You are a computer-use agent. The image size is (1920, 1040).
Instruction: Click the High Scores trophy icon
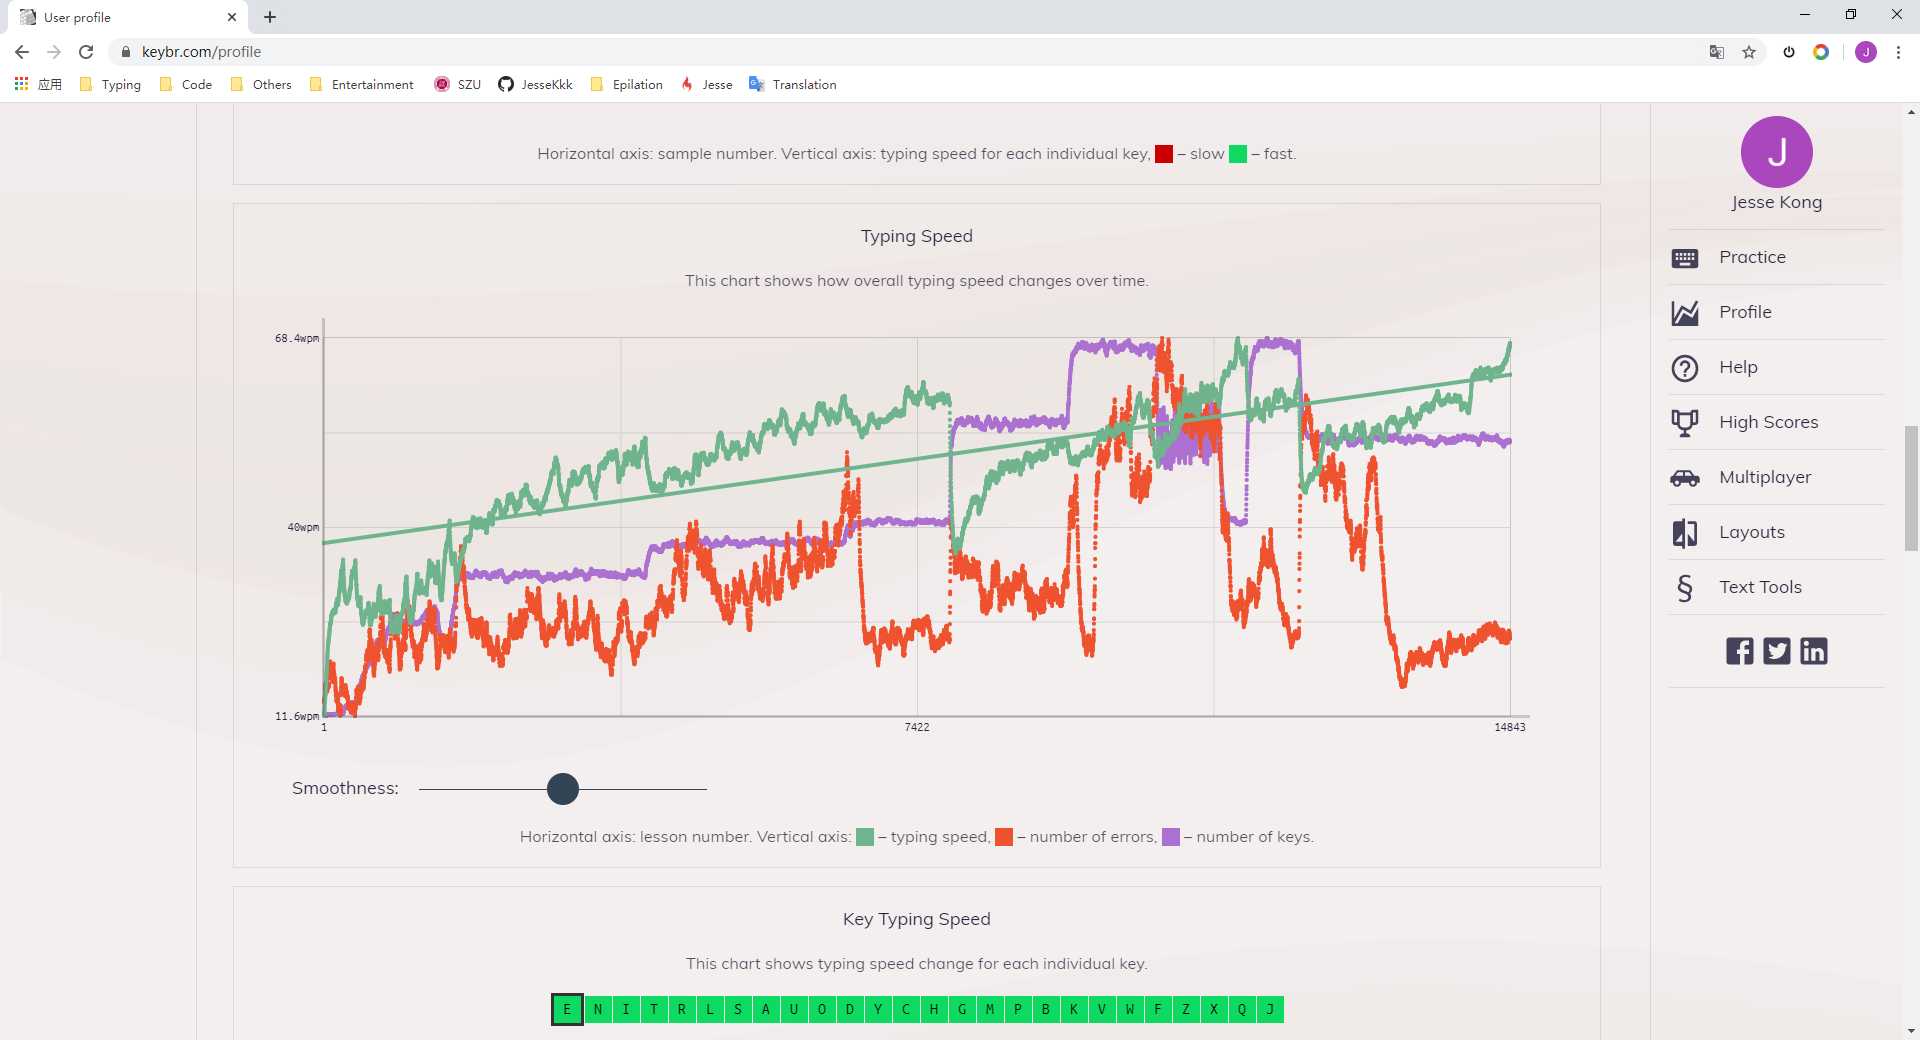(1684, 423)
